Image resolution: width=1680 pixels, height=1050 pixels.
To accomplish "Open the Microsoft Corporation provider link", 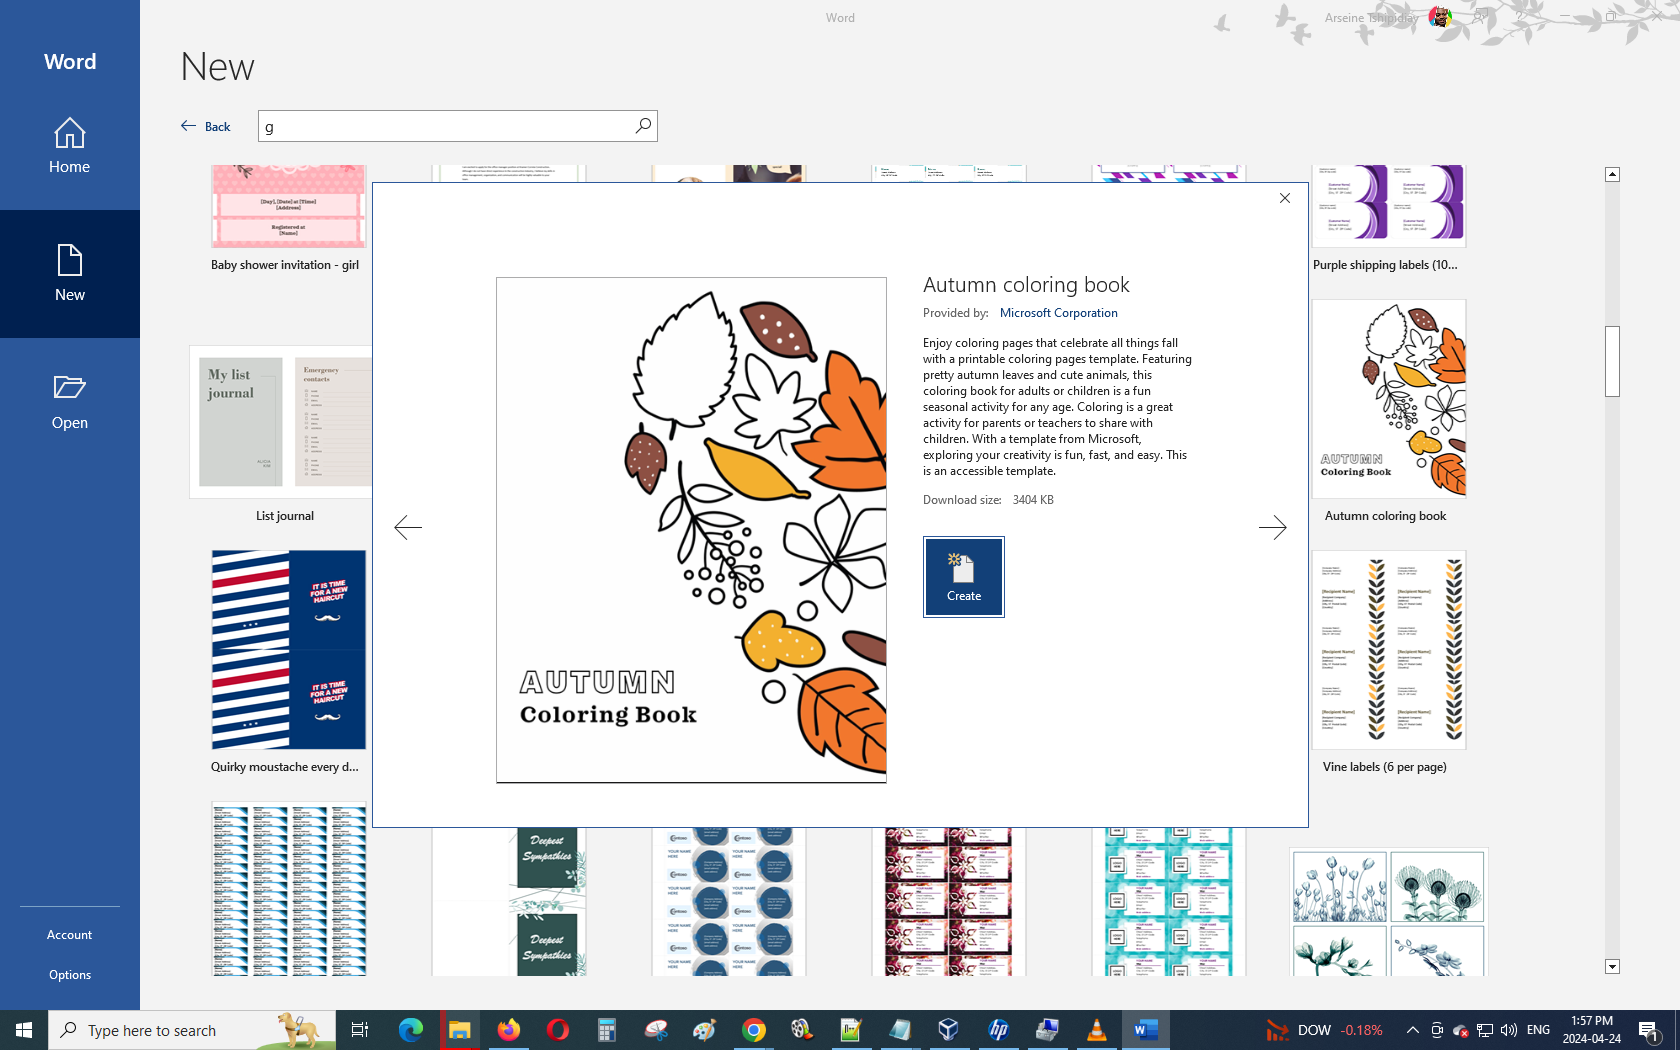I will pos(1058,313).
